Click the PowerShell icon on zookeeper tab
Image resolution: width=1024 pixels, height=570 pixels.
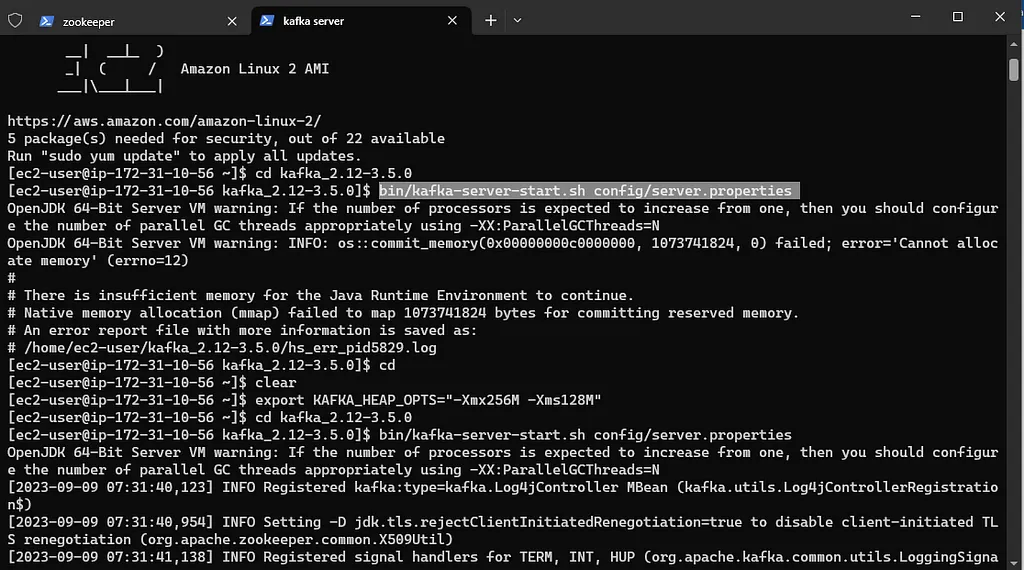46,22
